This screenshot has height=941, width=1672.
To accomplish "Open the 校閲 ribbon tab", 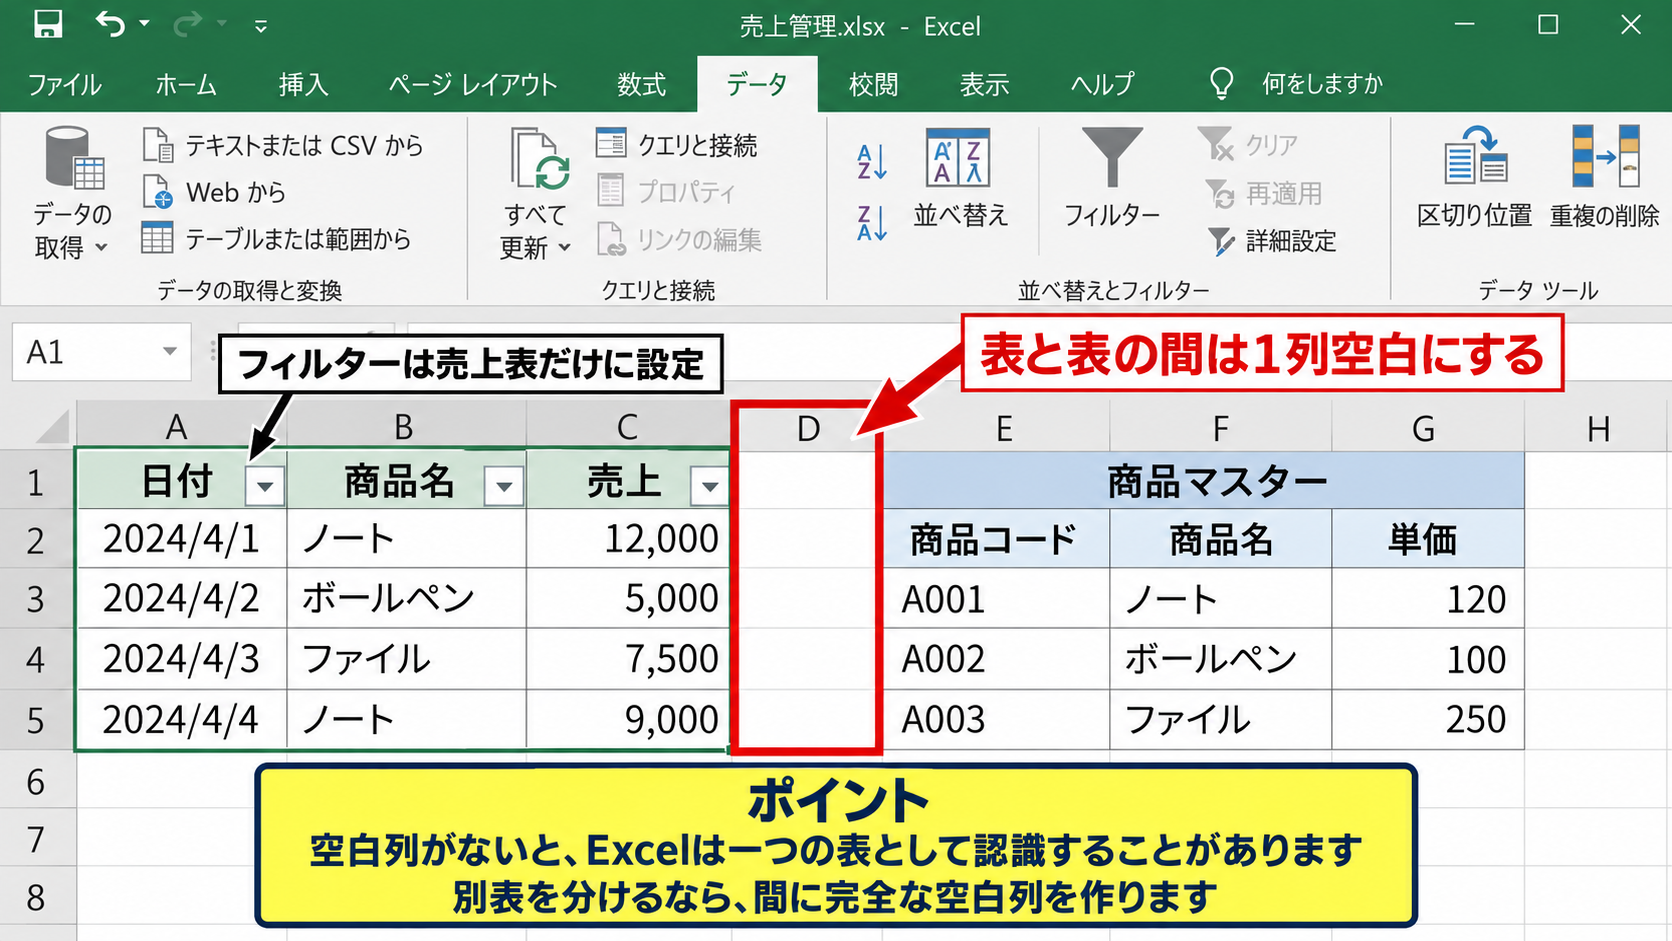I will click(873, 84).
